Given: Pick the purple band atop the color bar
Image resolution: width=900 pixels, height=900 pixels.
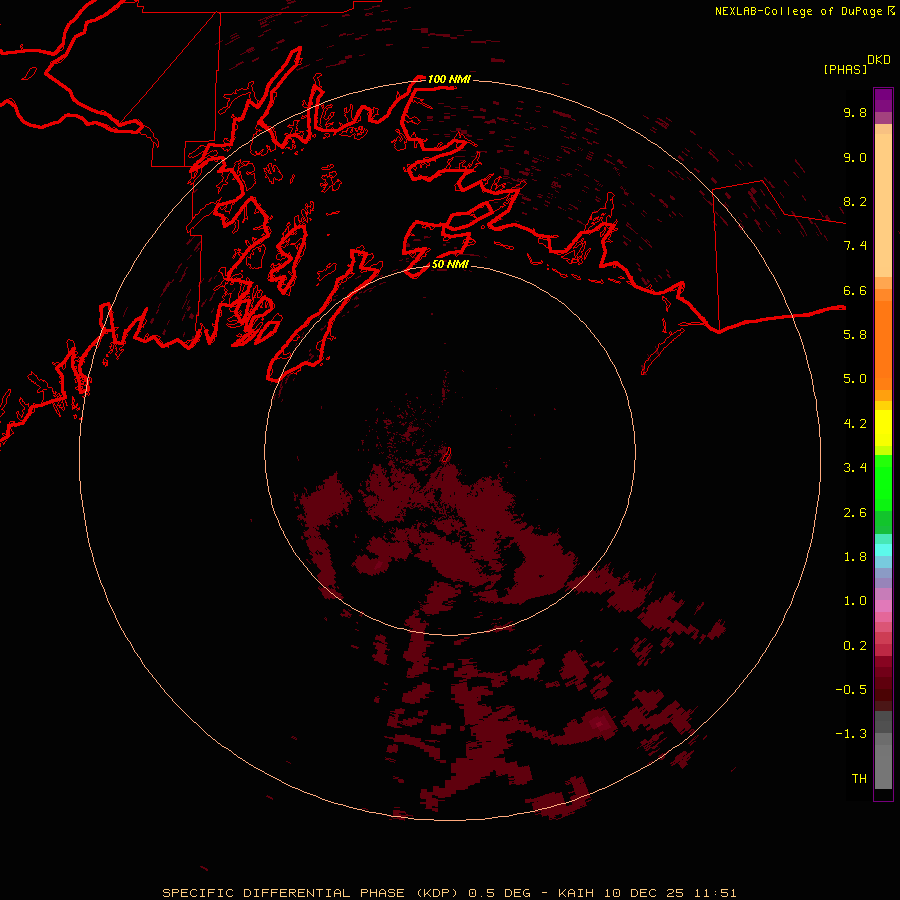Looking at the screenshot, I should coord(883,100).
